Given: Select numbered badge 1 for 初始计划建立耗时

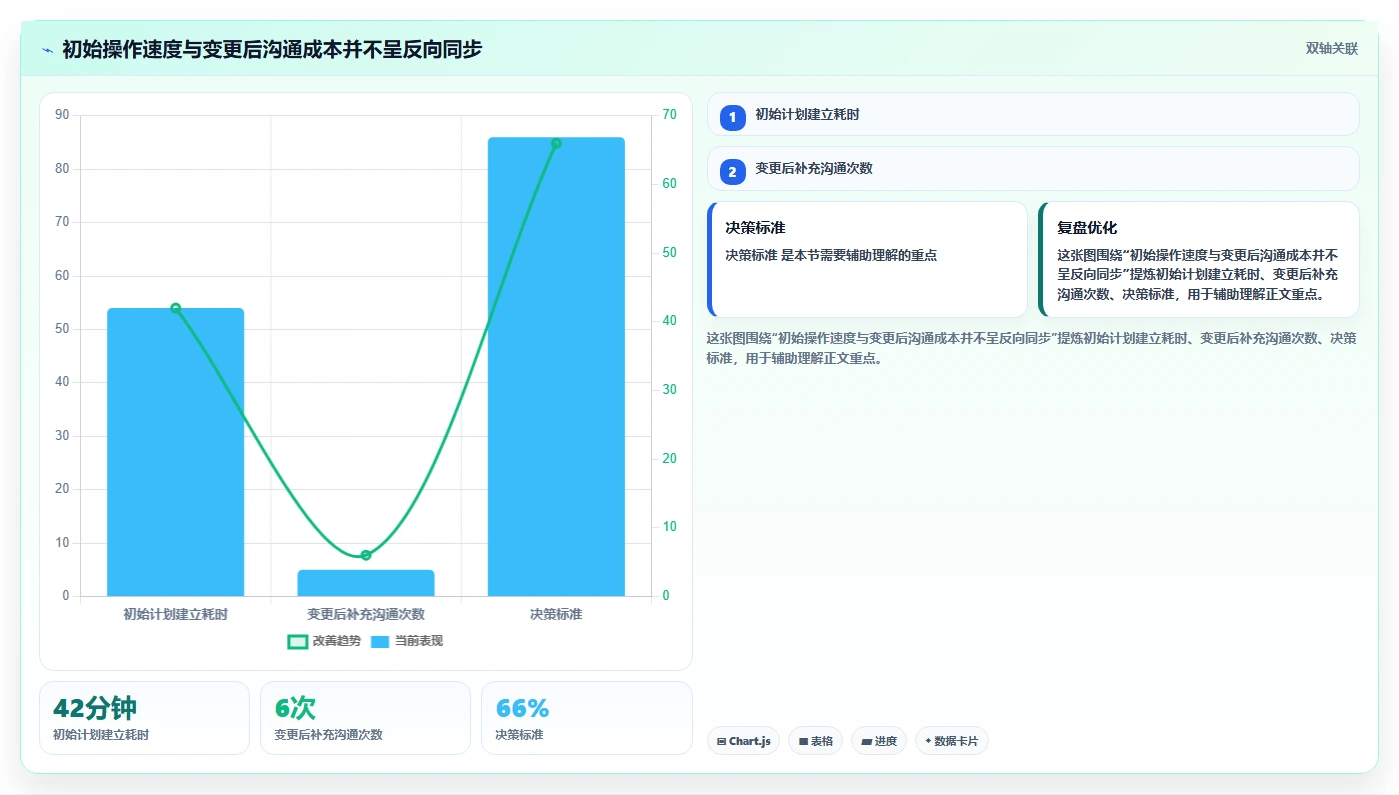Looking at the screenshot, I should [x=732, y=117].
